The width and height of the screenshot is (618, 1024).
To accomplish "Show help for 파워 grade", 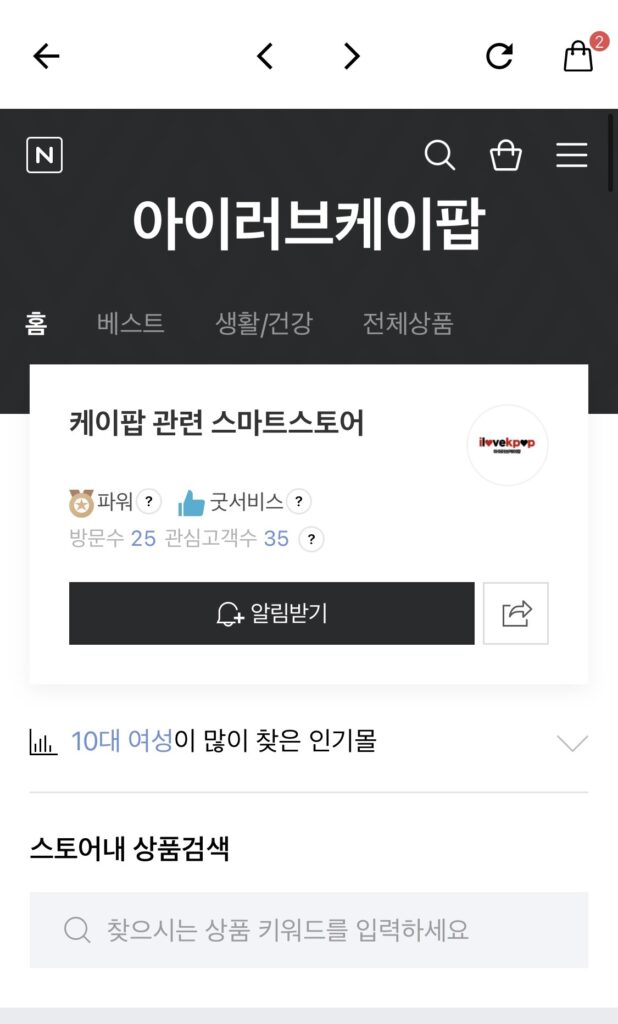I will (x=149, y=502).
